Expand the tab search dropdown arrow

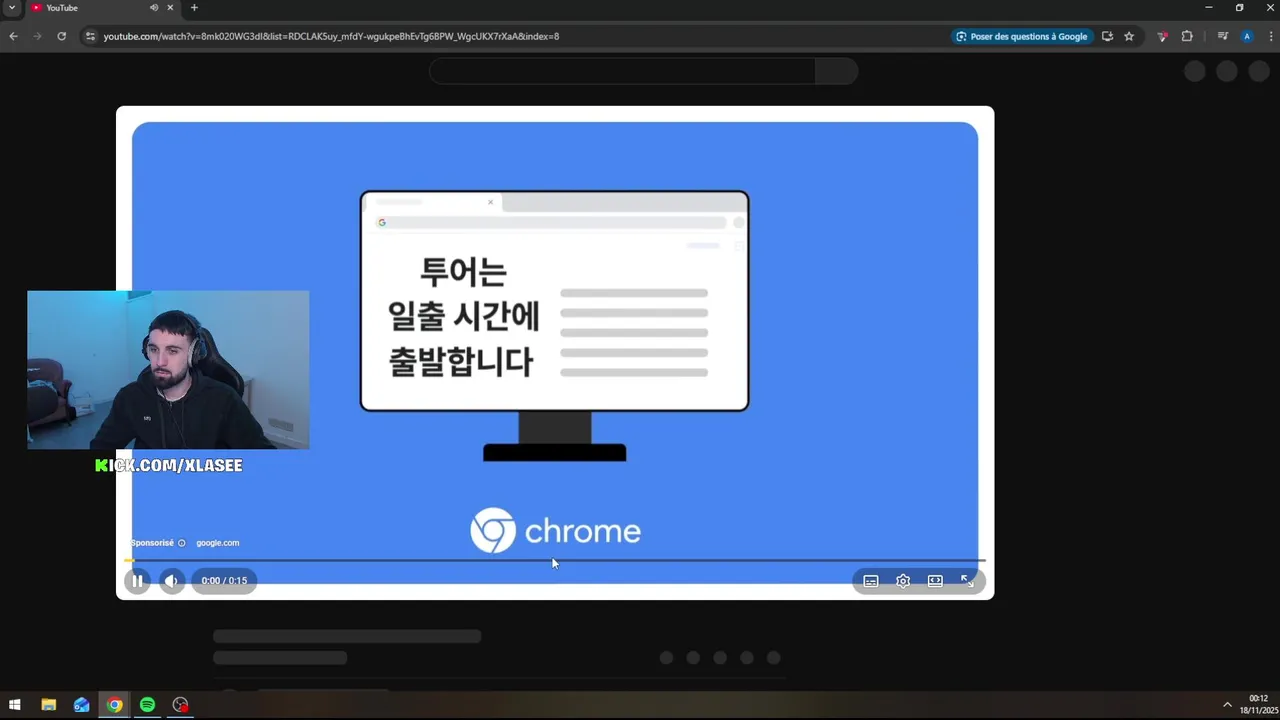pyautogui.click(x=12, y=8)
